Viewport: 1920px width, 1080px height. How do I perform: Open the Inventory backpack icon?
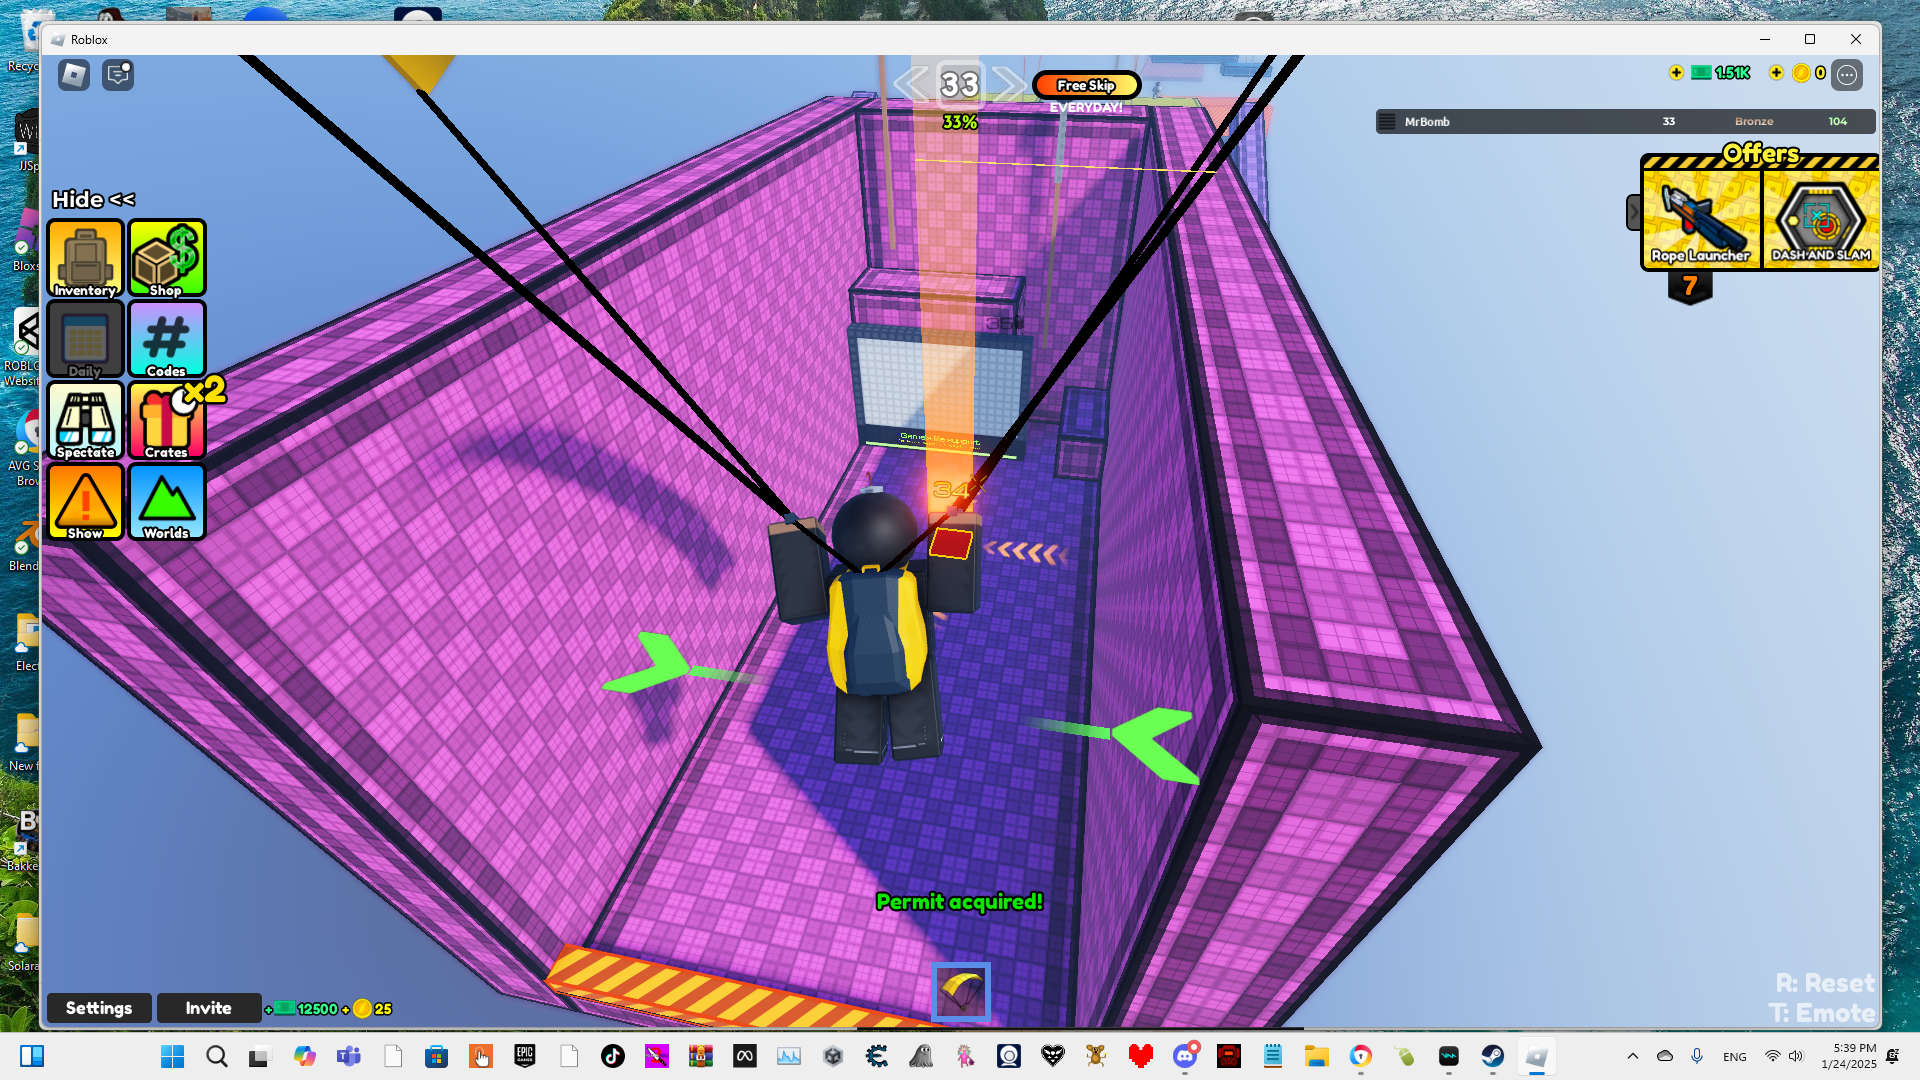click(85, 258)
